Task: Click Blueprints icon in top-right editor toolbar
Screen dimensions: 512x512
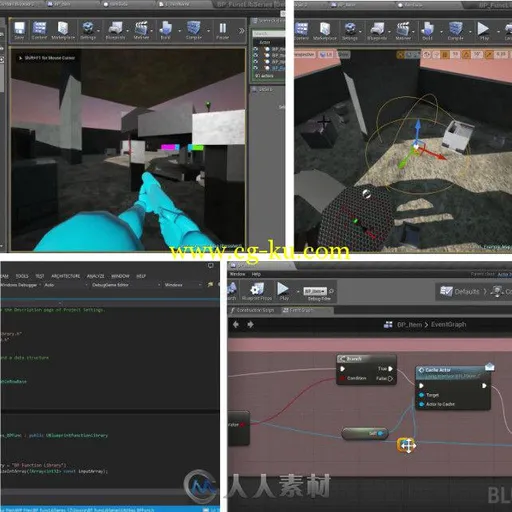Action: (377, 31)
